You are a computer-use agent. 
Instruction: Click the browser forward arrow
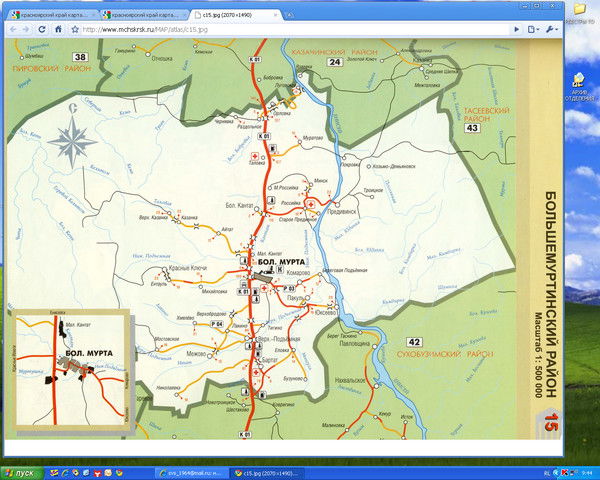click(x=26, y=30)
